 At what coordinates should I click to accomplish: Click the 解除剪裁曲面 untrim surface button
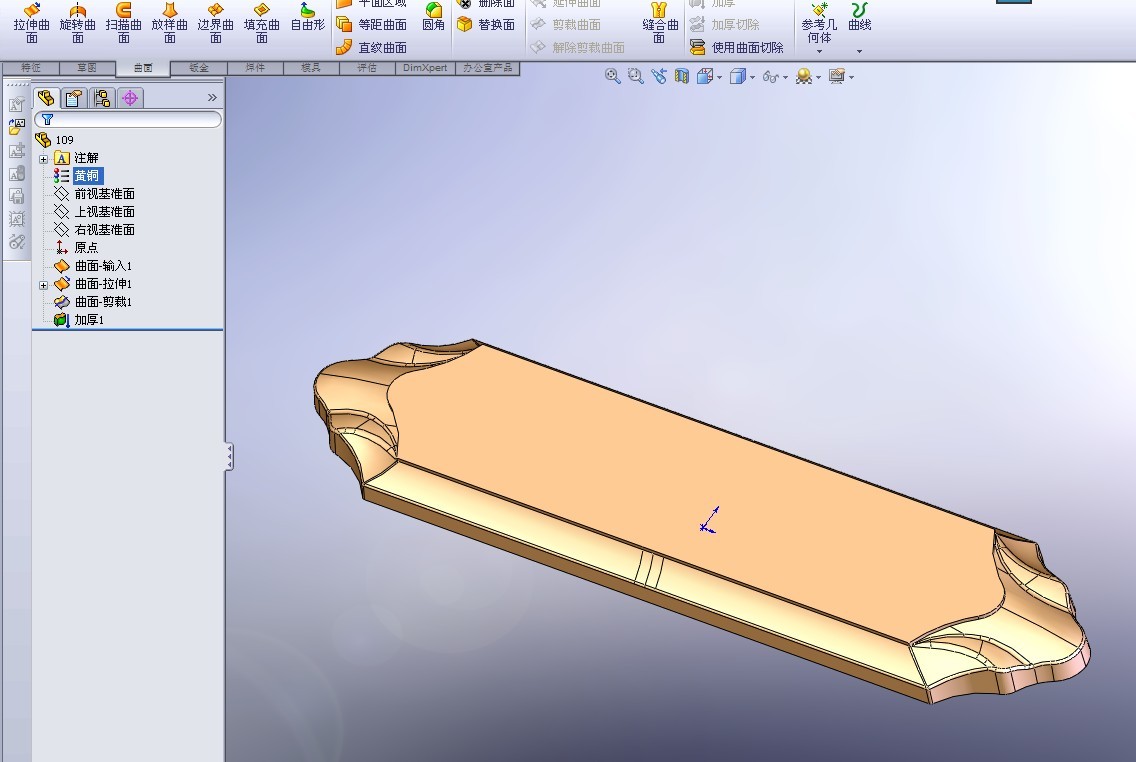click(x=577, y=48)
